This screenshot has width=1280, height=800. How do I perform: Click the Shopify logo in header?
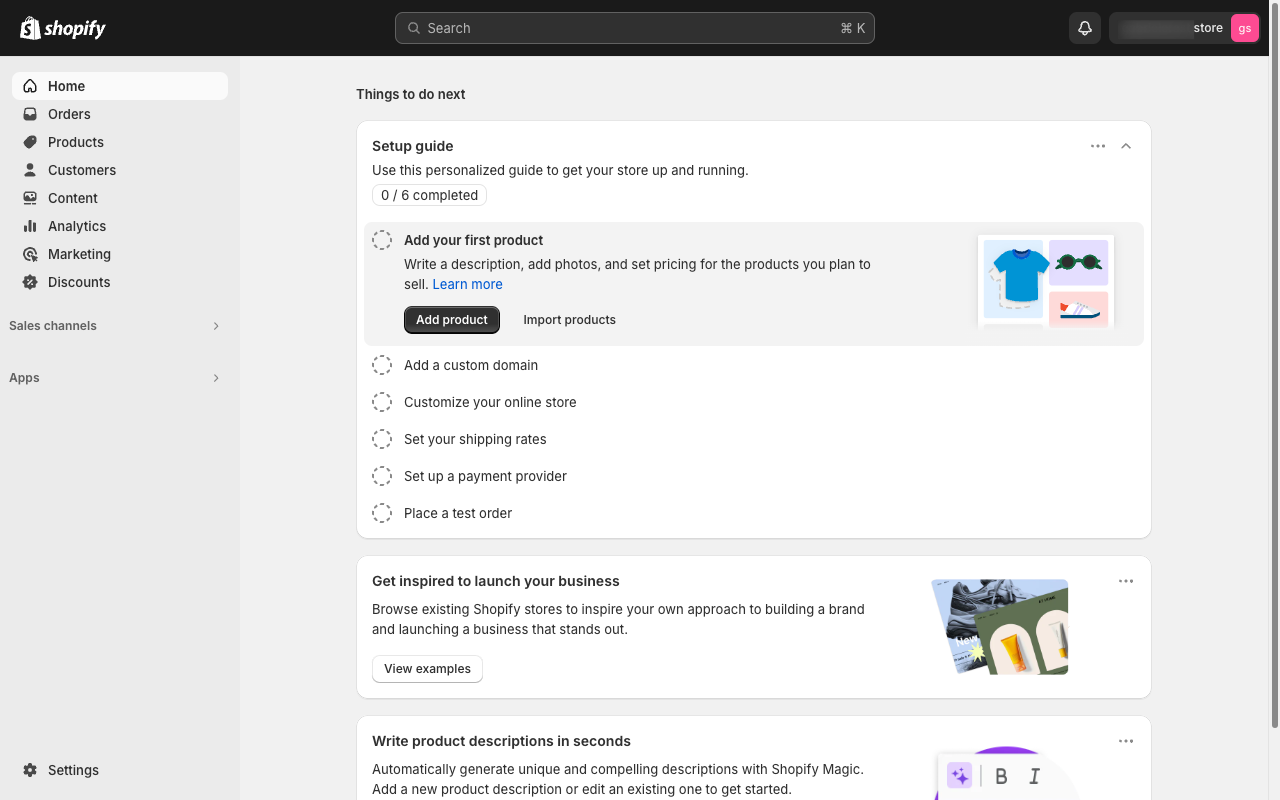63,28
